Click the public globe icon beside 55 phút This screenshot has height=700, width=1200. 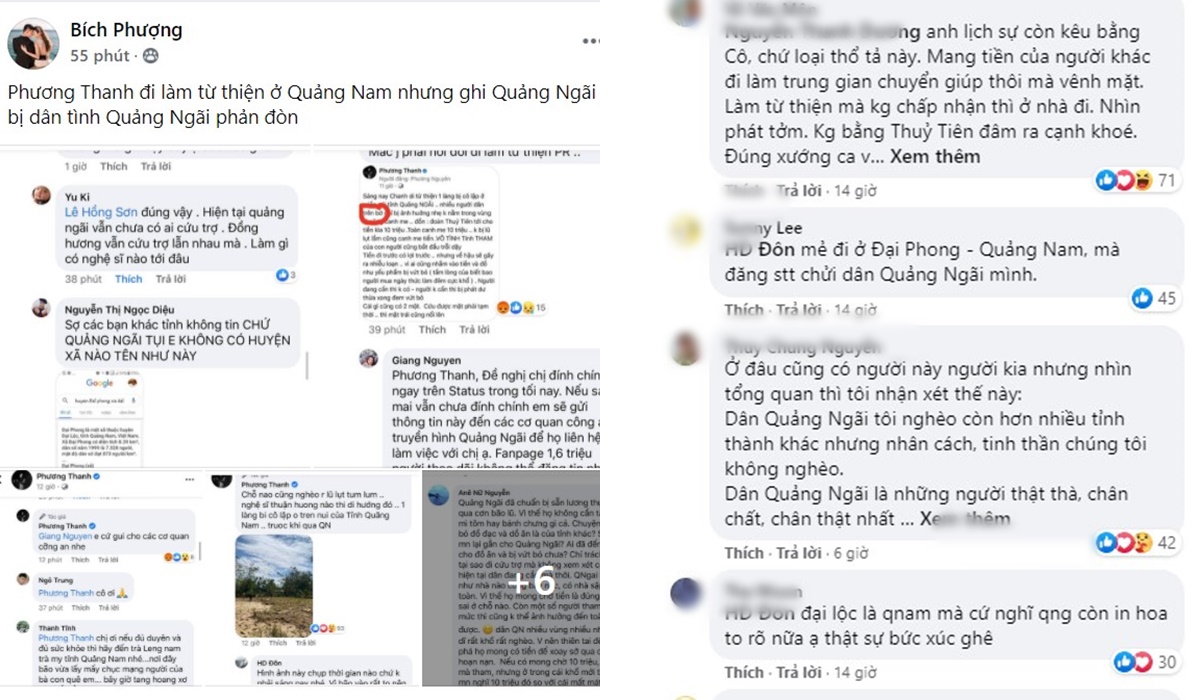151,56
